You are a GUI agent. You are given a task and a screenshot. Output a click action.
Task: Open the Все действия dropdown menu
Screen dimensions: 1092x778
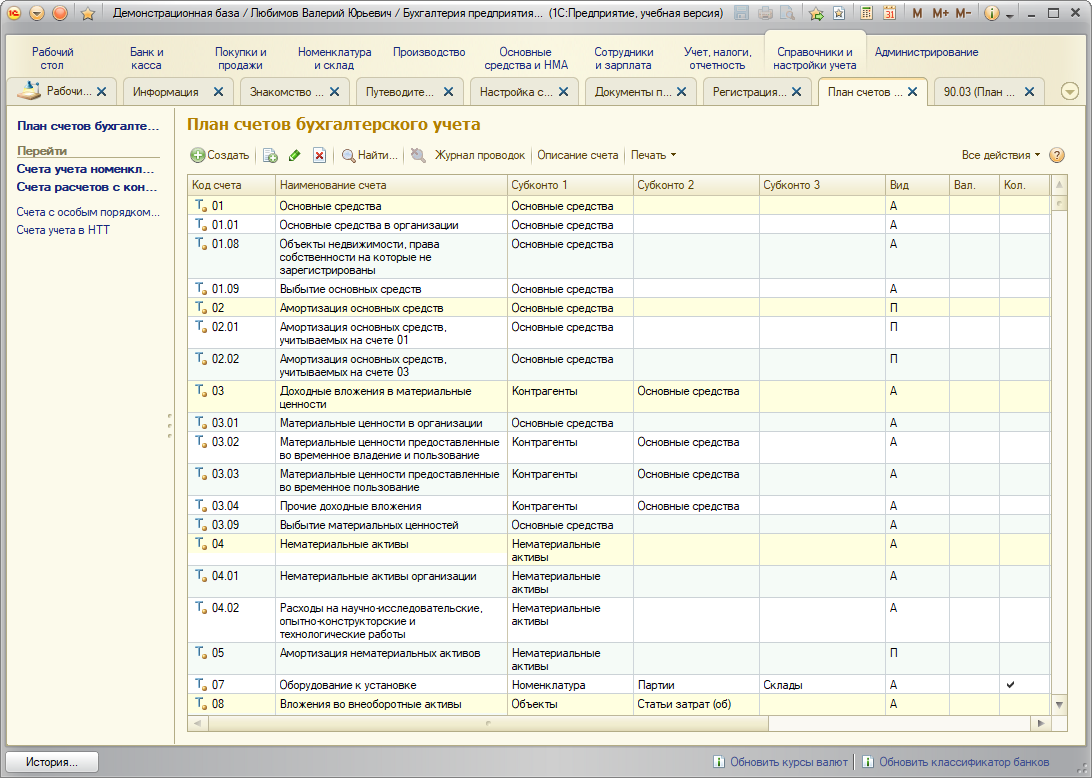pyautogui.click(x=1001, y=155)
